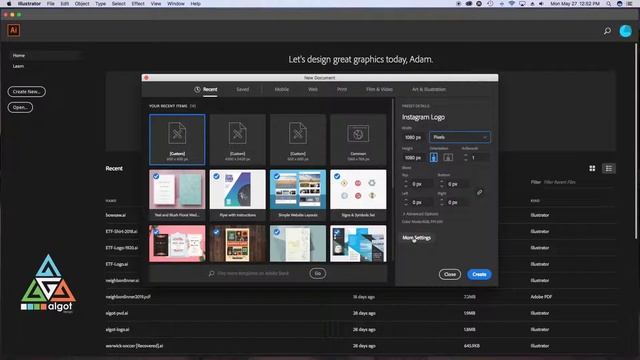
Task: Click the Height input field
Action: click(x=414, y=158)
